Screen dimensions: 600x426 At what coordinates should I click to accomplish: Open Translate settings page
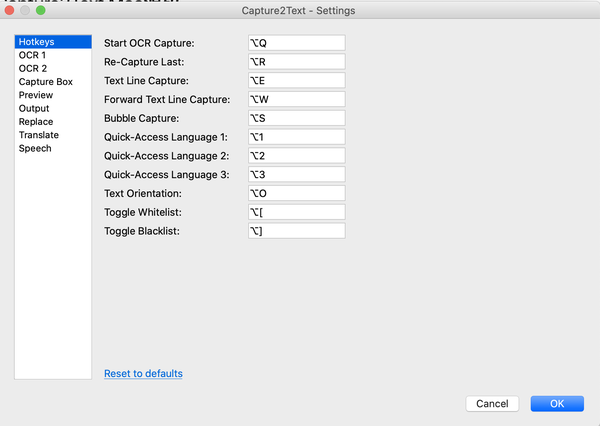tap(38, 135)
